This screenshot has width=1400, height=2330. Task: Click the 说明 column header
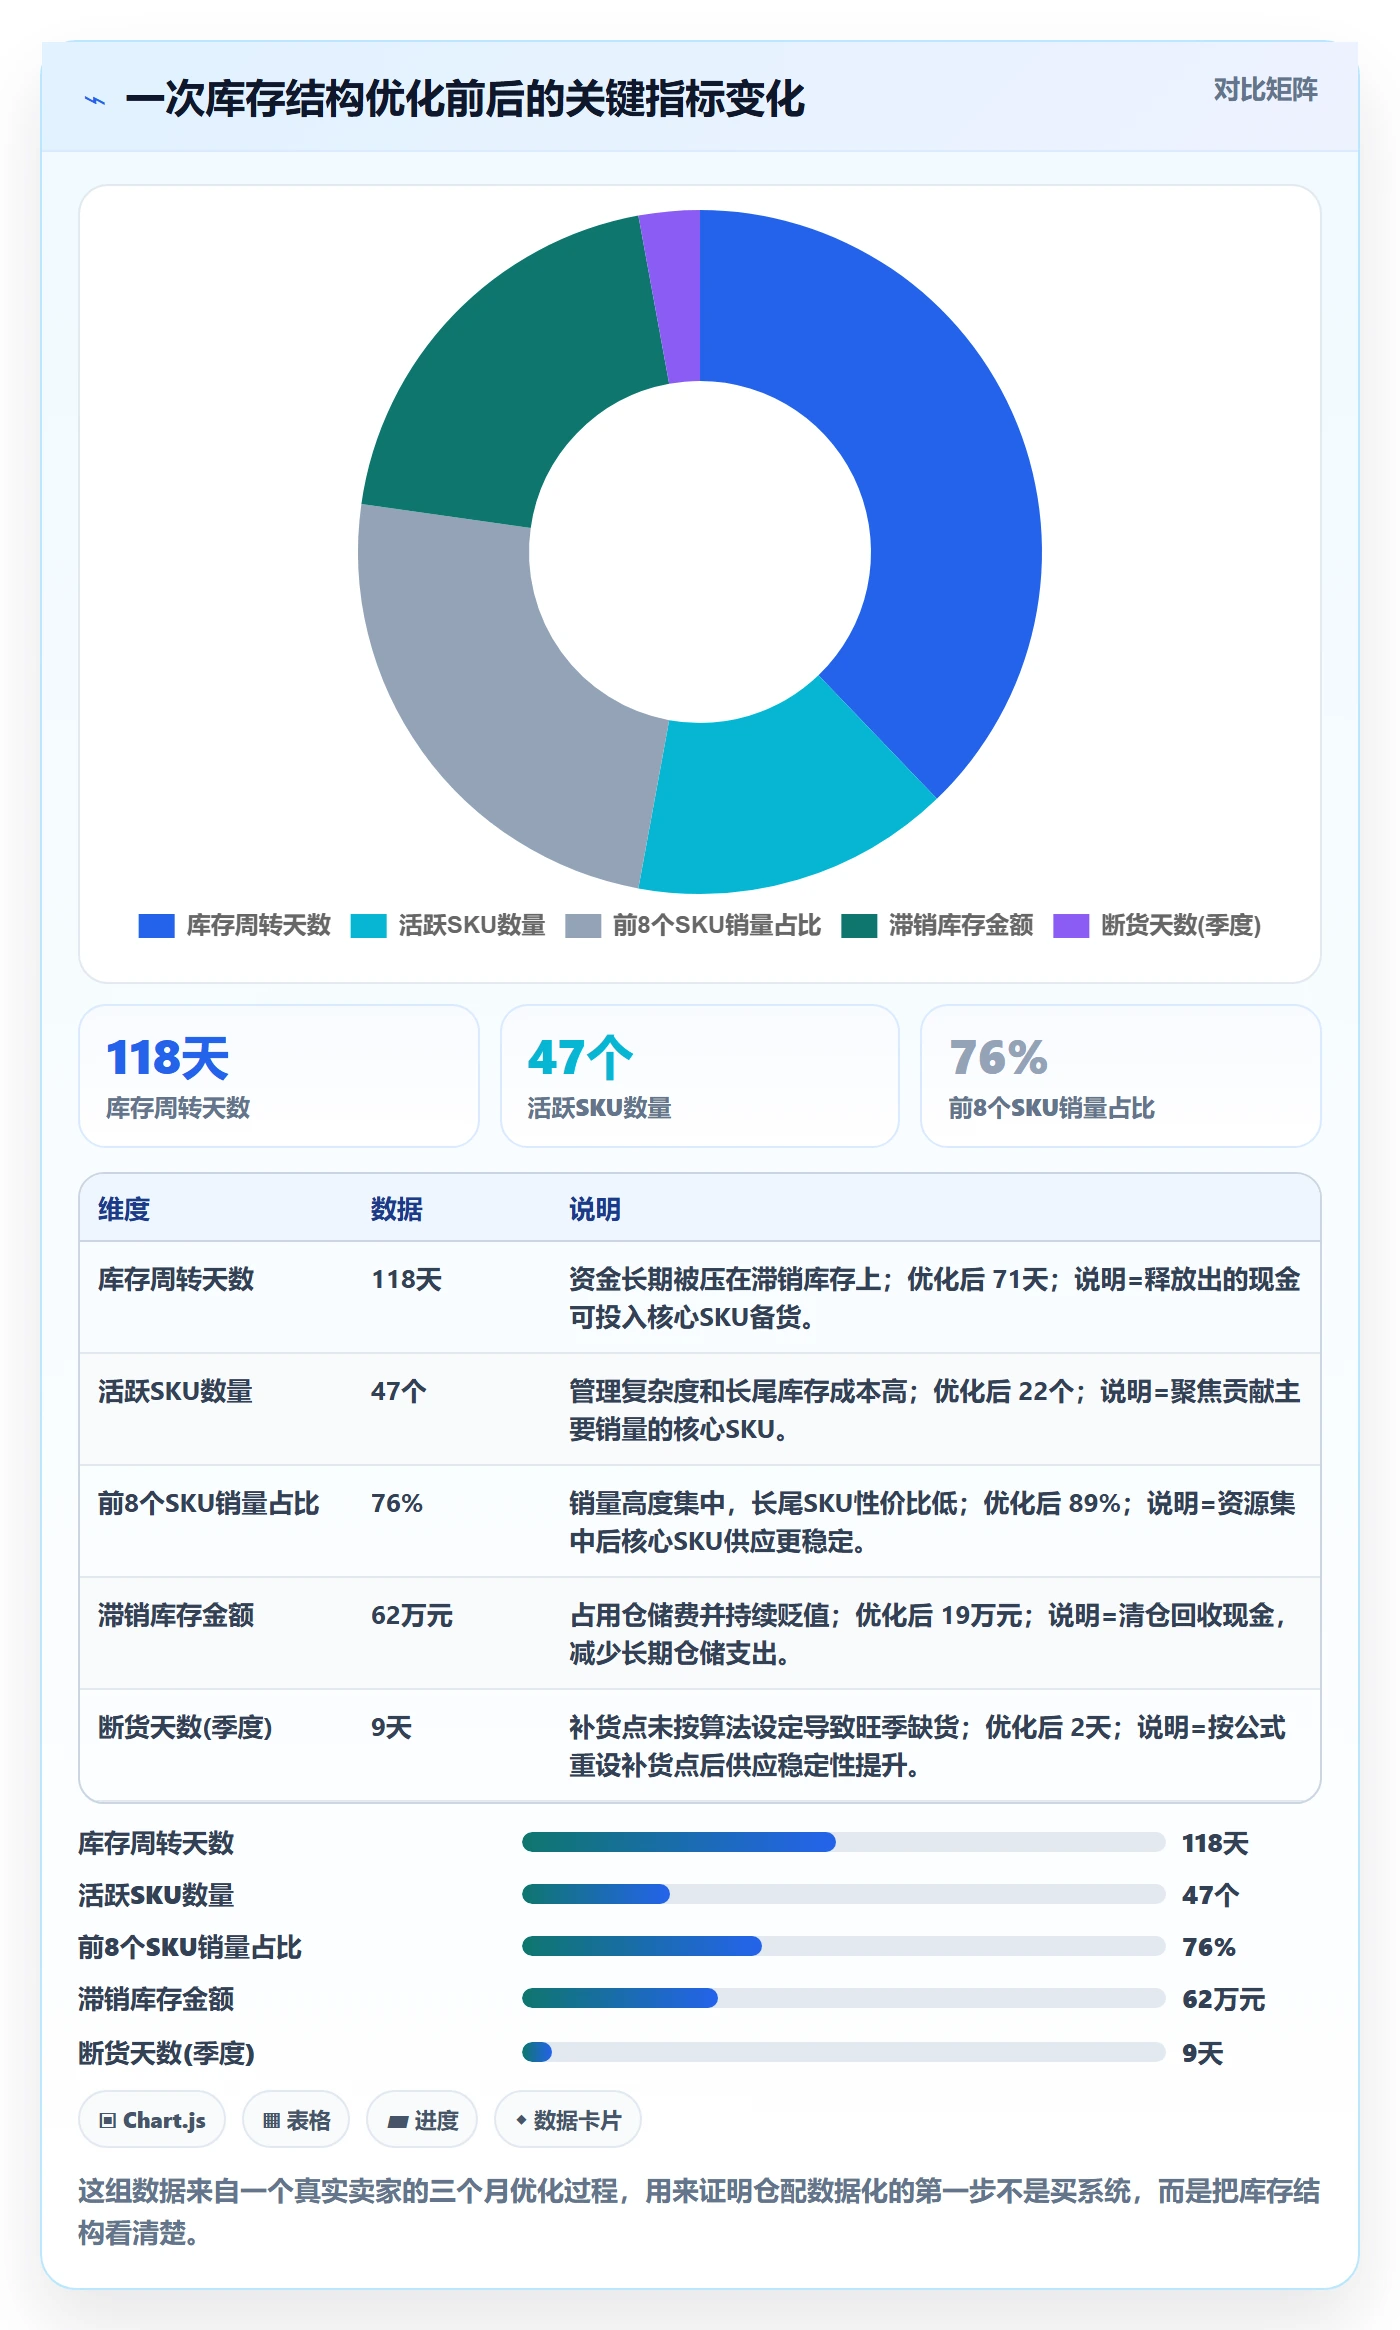(595, 1209)
